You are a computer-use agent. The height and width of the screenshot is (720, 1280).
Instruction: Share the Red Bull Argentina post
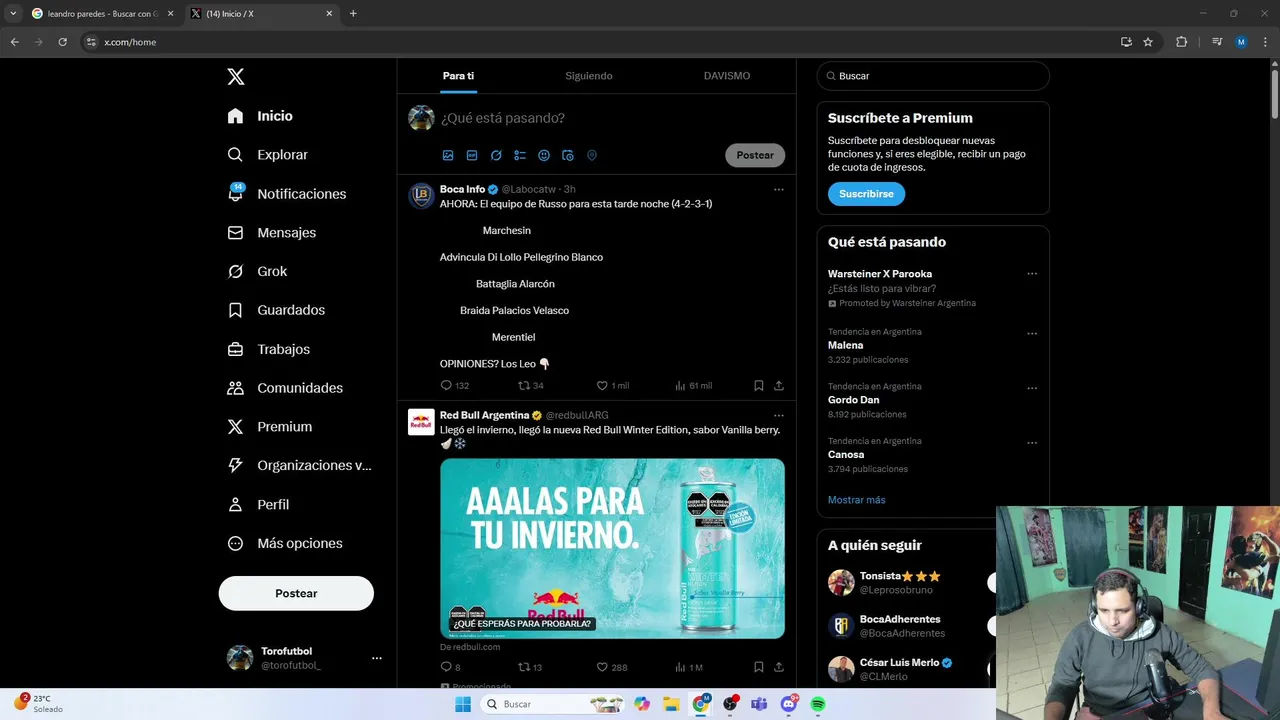pos(778,667)
